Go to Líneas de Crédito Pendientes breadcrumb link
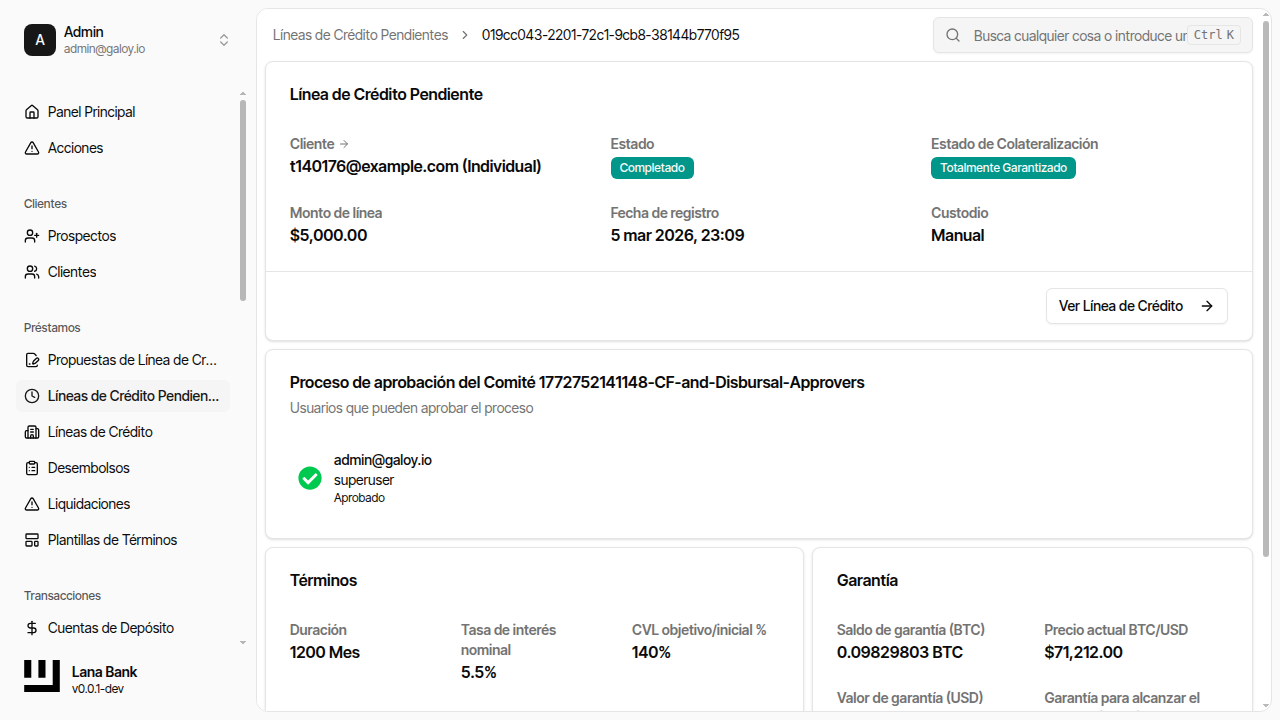The width and height of the screenshot is (1280, 720). (360, 35)
